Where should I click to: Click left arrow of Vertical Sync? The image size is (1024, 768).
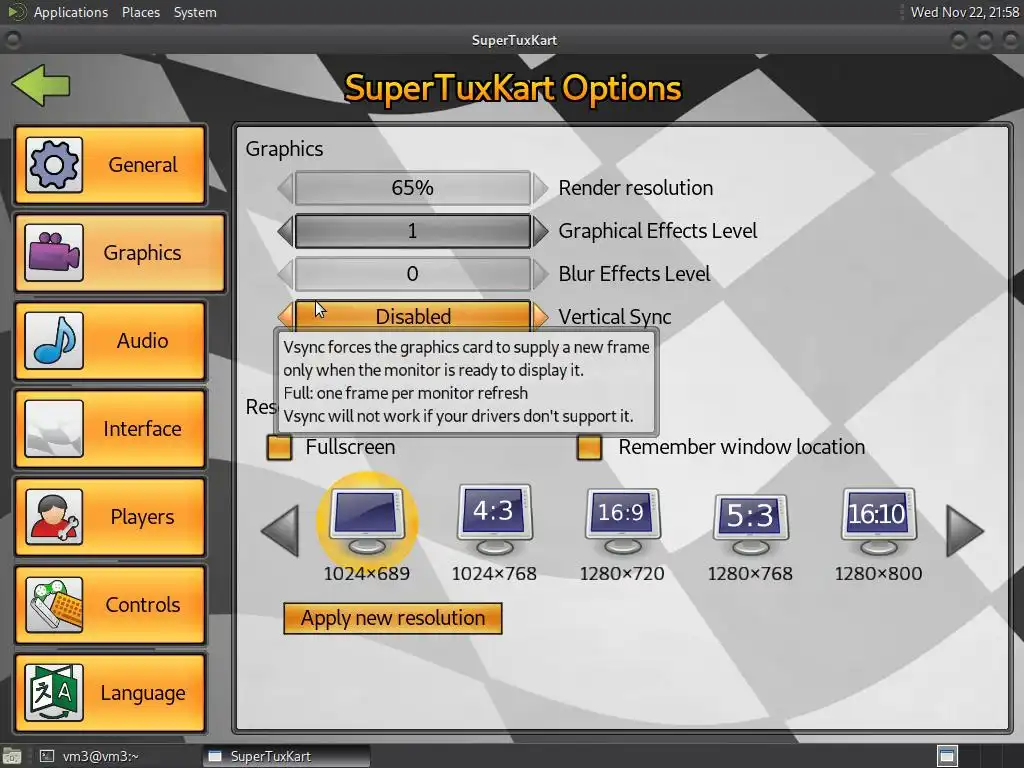285,316
